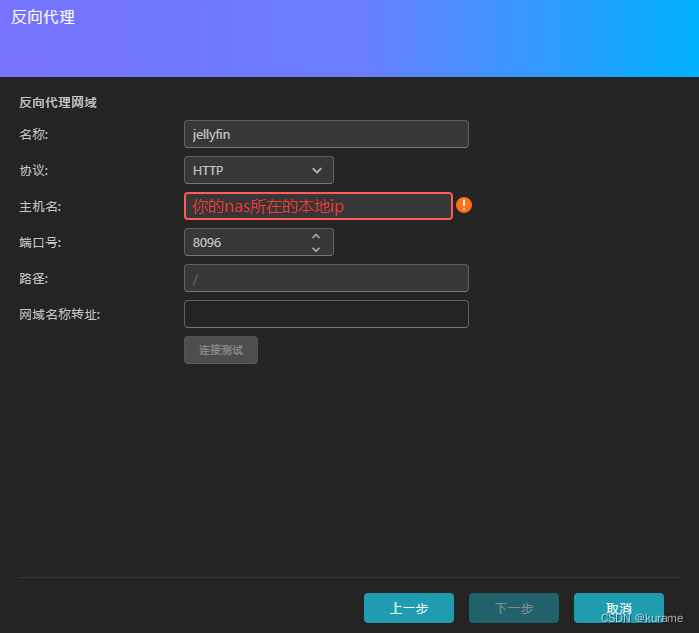The width and height of the screenshot is (699, 633).
Task: Focus the 网域名称转址 input field
Action: point(326,314)
